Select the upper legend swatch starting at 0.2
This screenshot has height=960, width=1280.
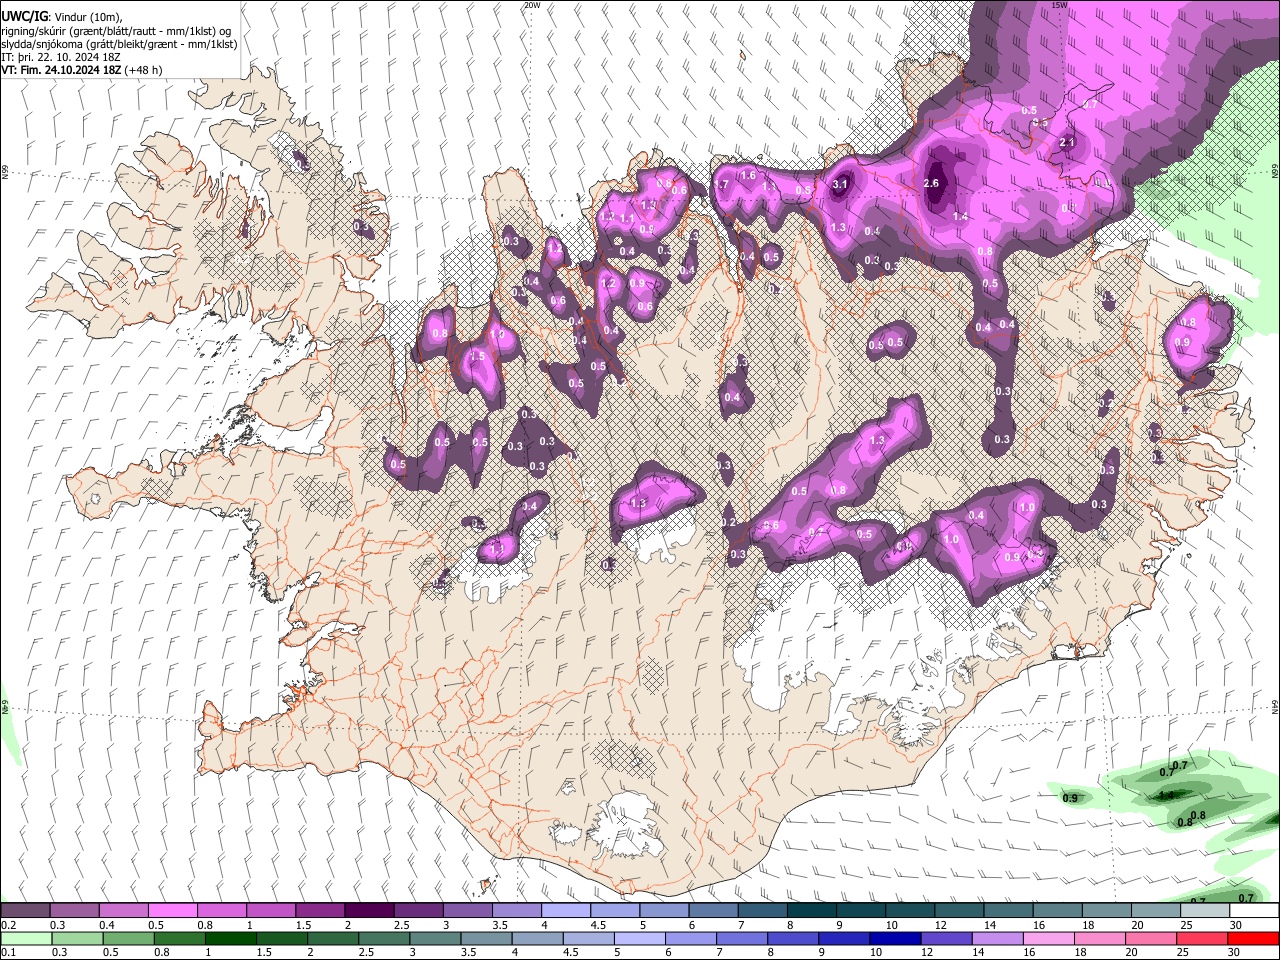[25, 911]
